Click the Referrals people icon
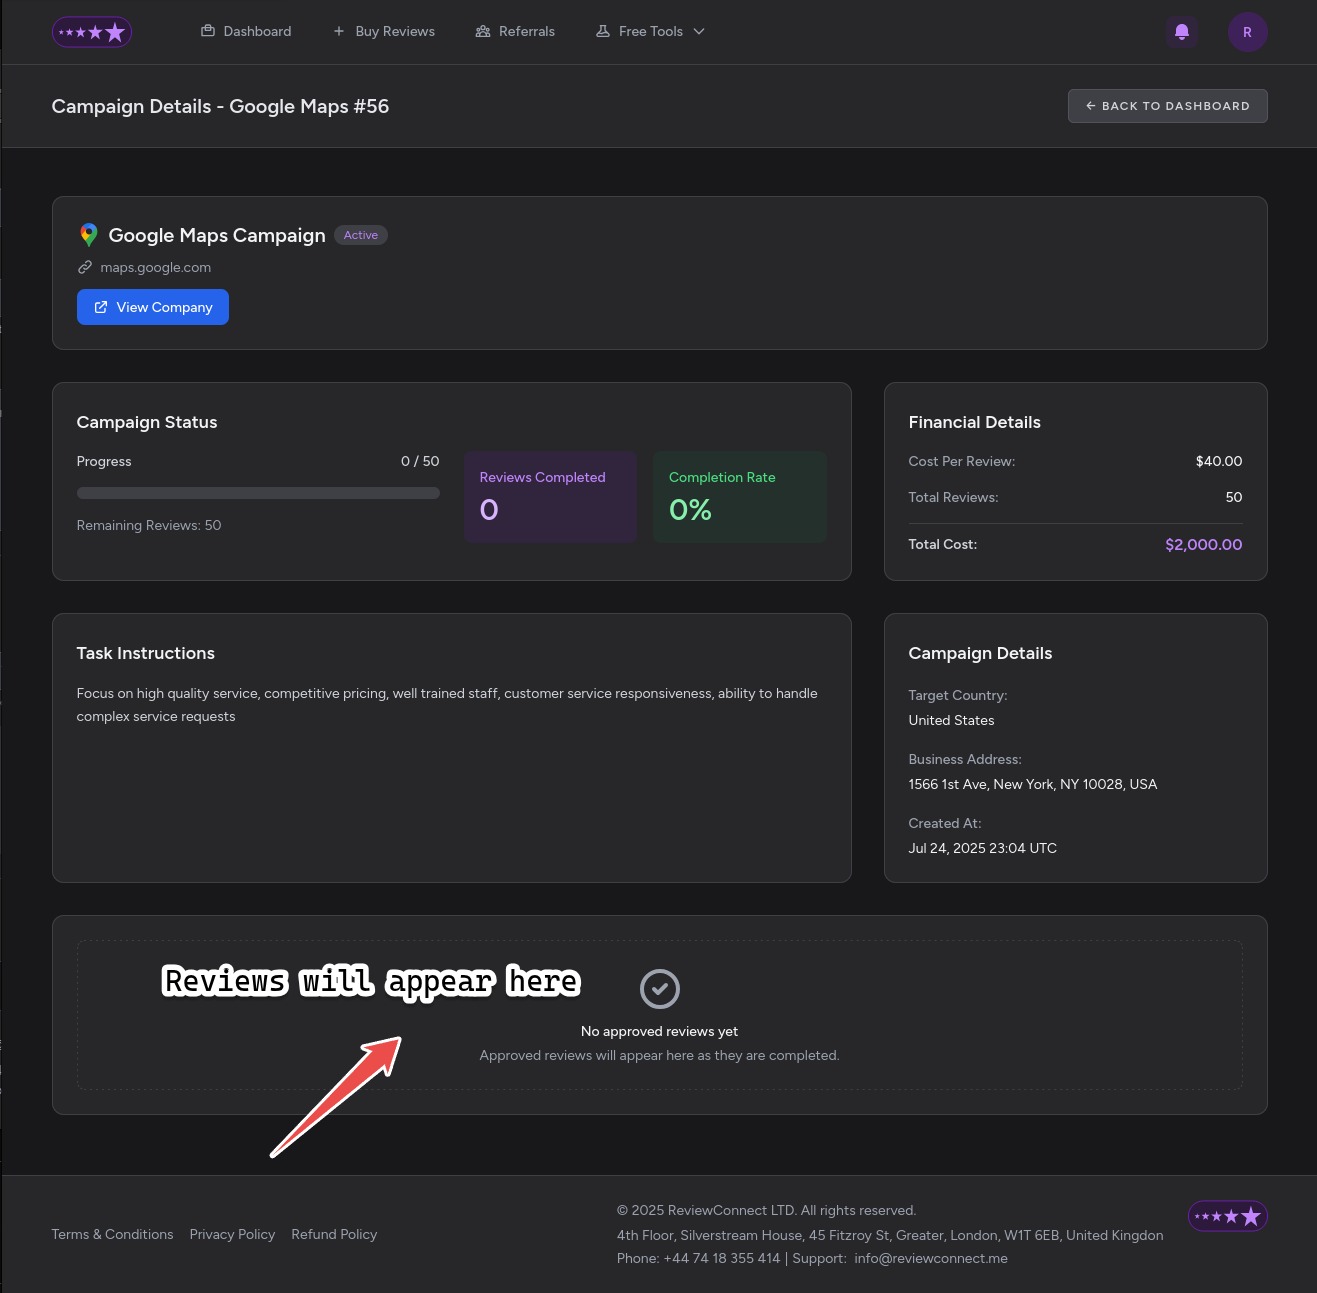This screenshot has height=1293, width=1317. [x=483, y=32]
